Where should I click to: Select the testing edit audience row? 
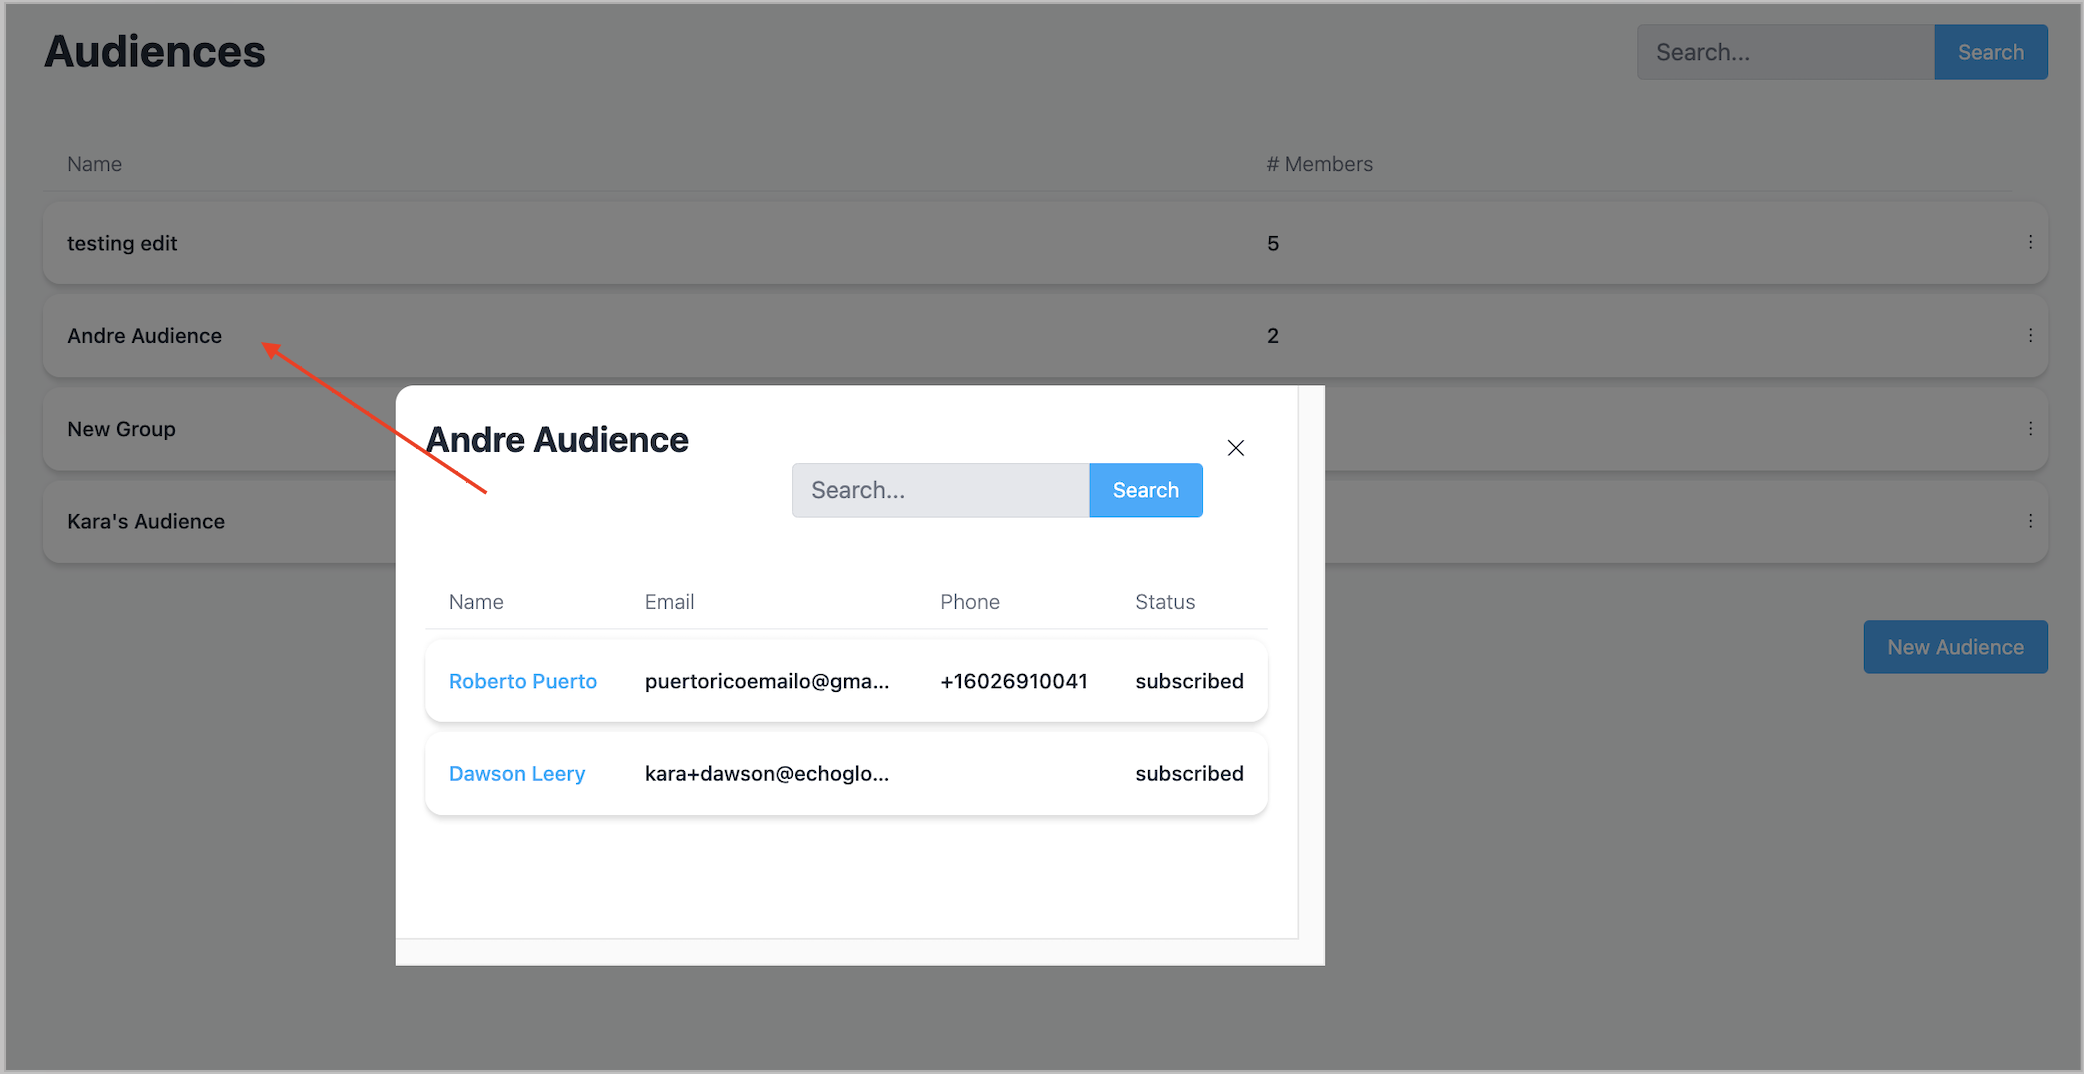(122, 243)
